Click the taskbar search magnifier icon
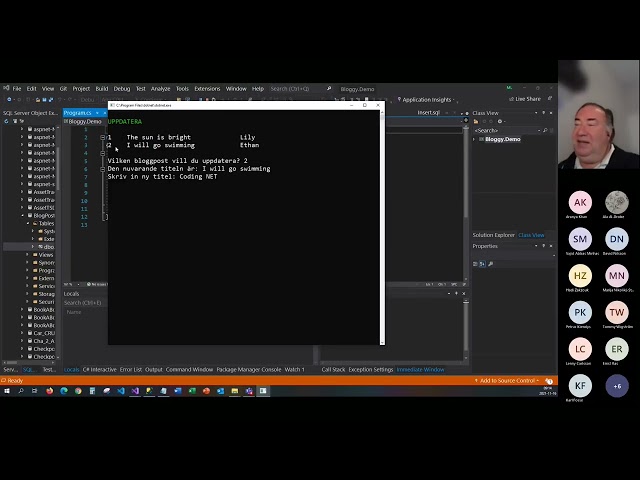 (x=20, y=391)
